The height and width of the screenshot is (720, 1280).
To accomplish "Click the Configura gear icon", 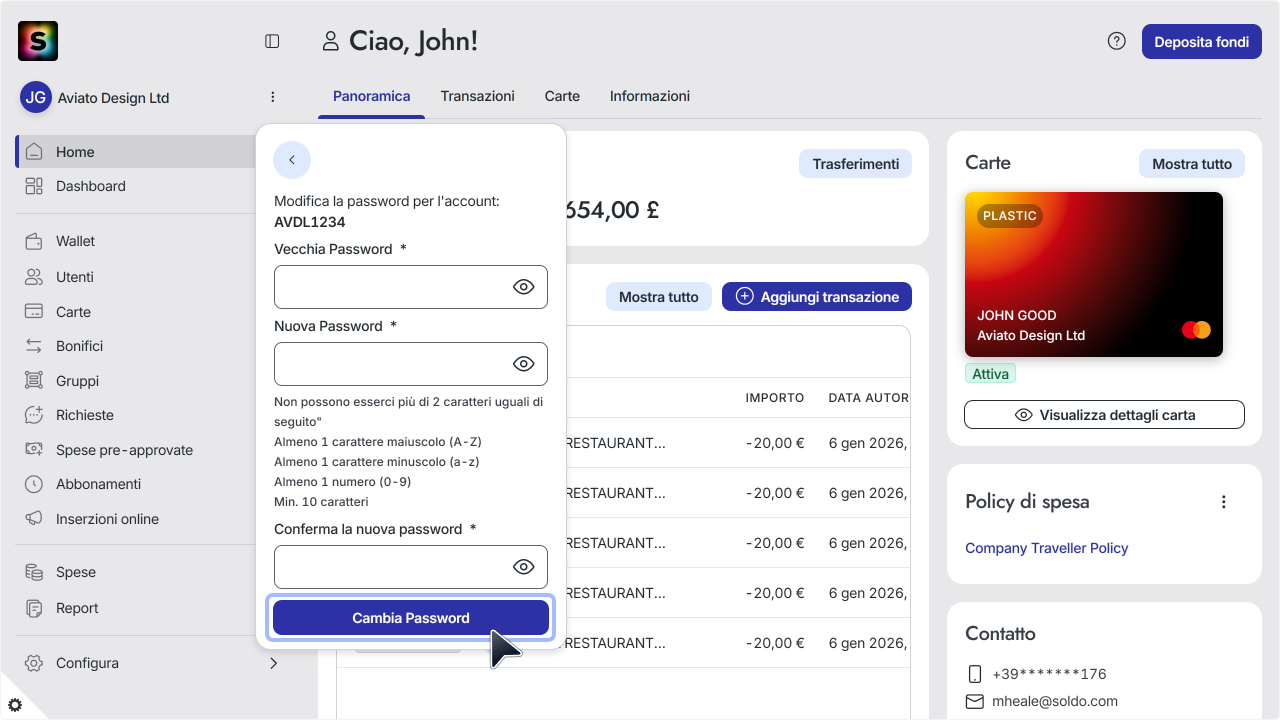I will pos(35,663).
